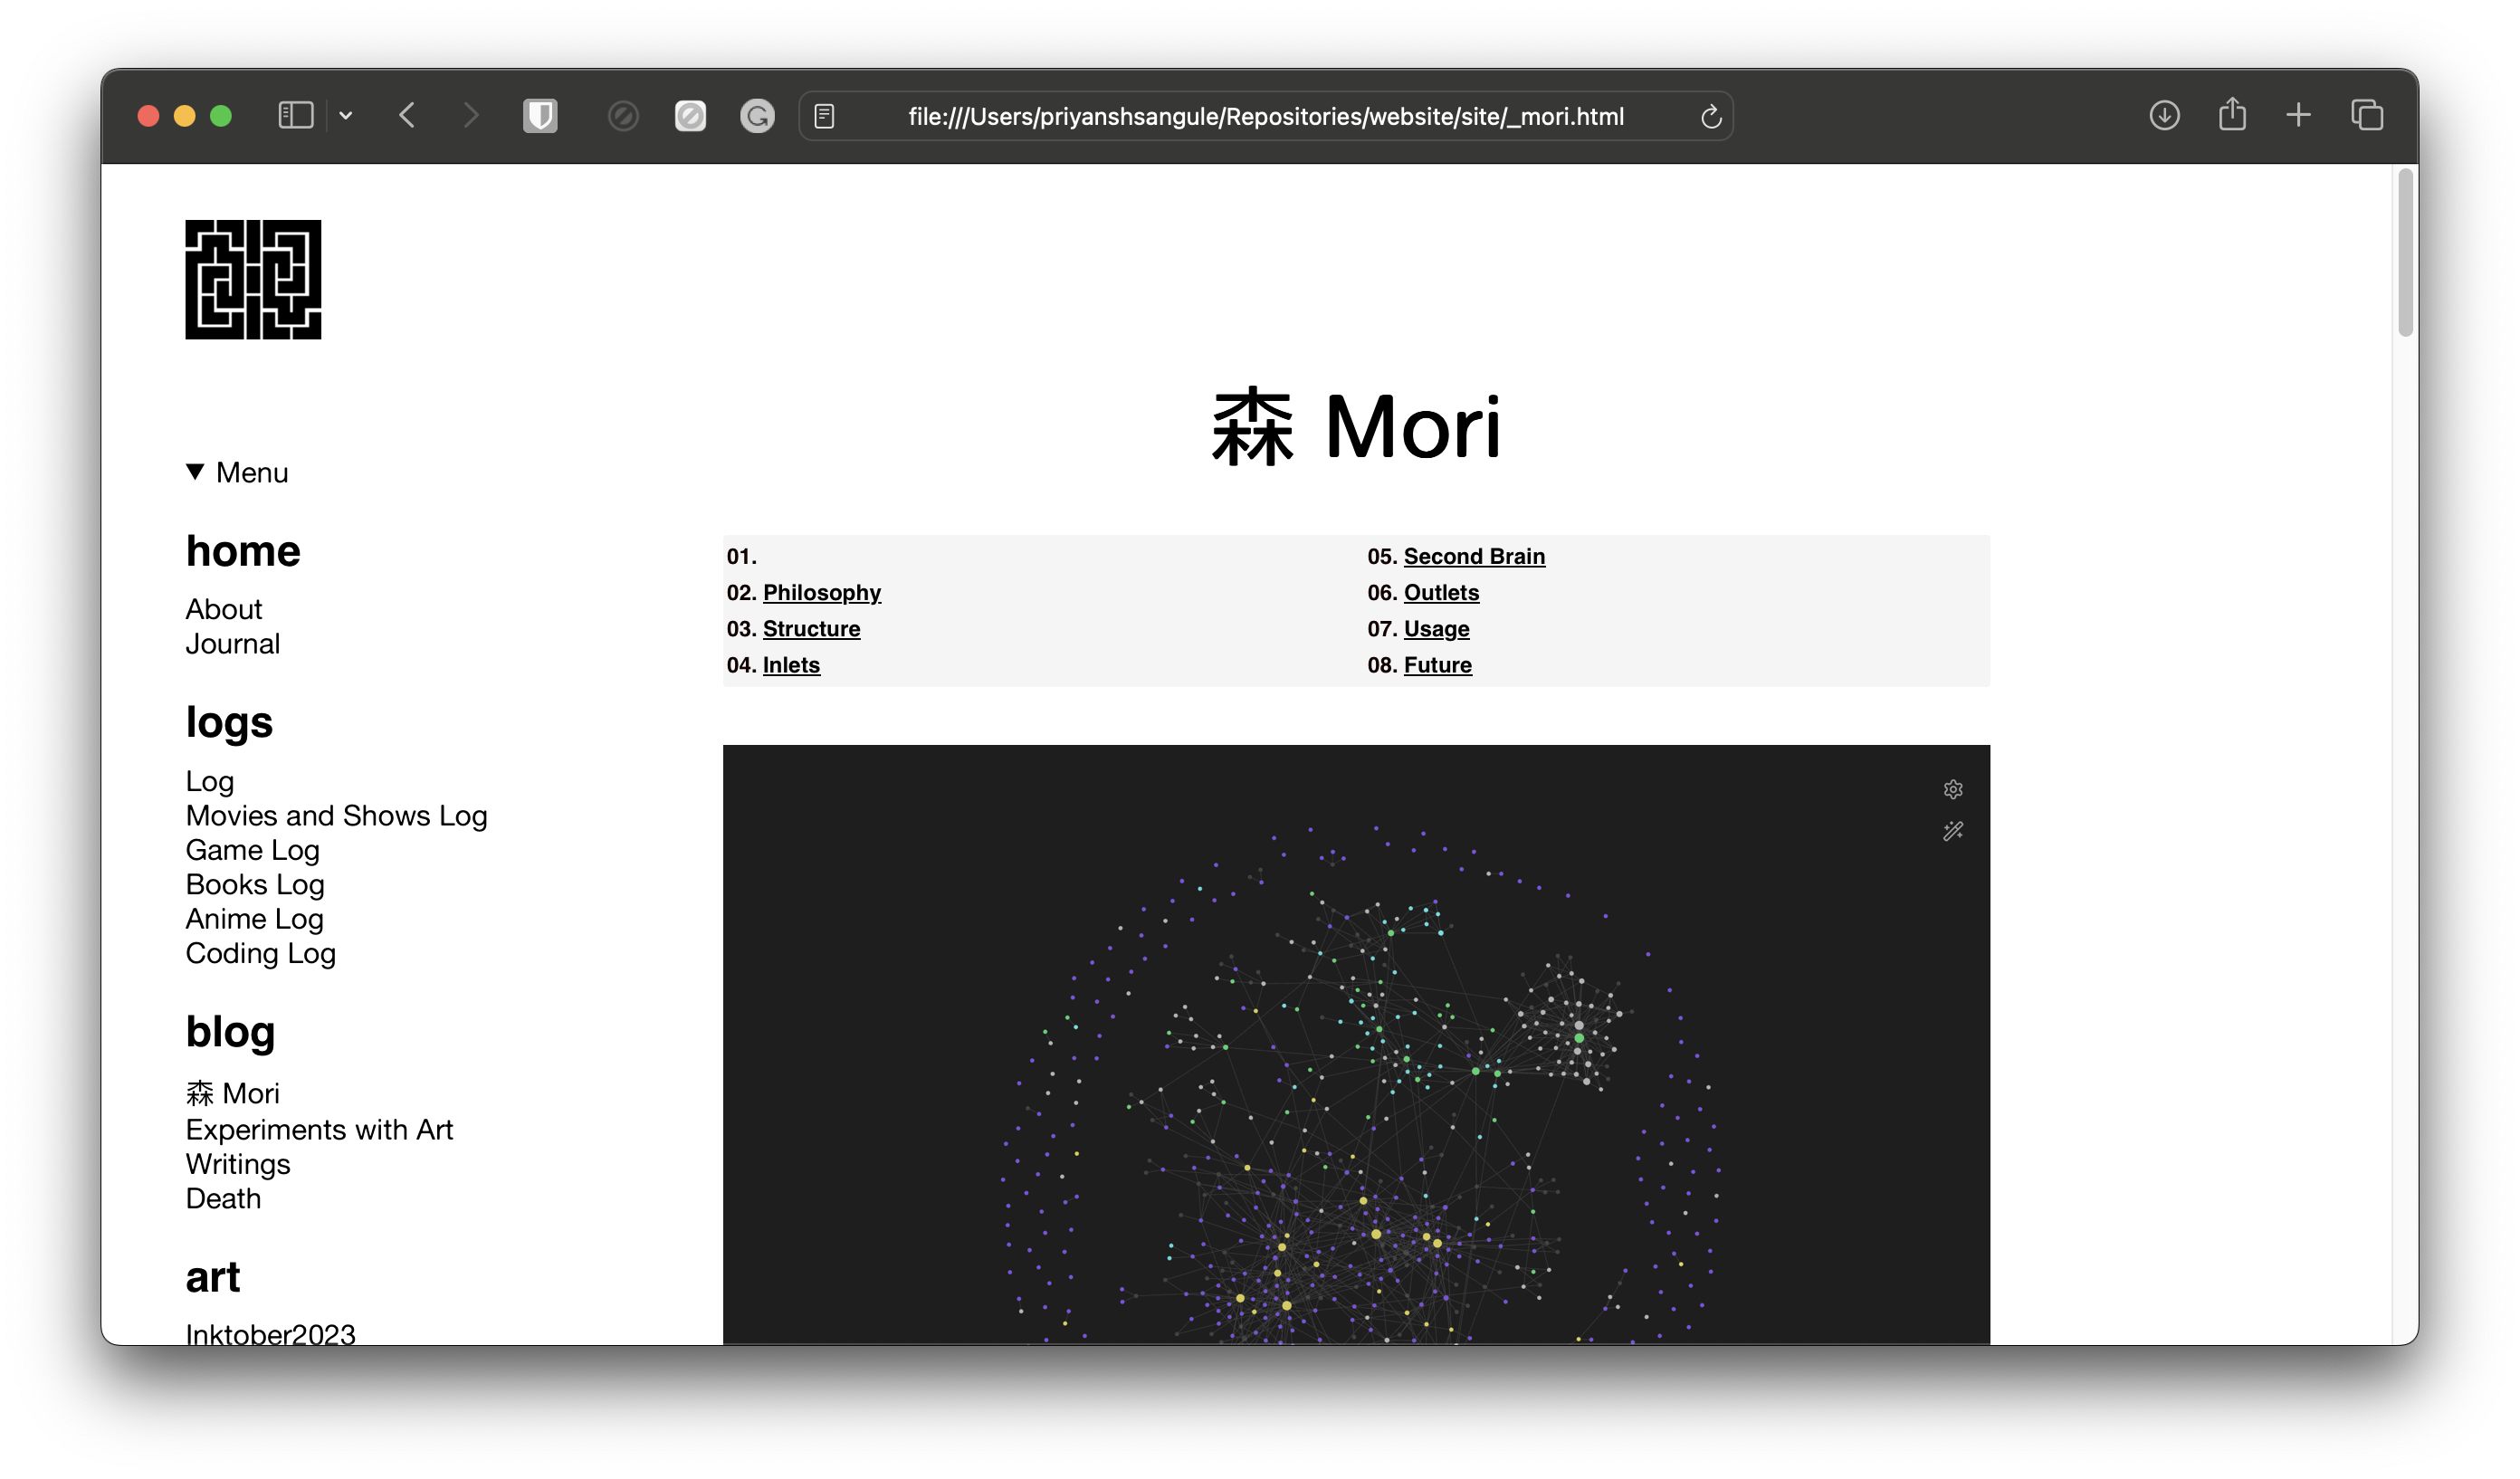Viewport: 2520px width, 1479px height.
Task: Collapse the Menu disclosure triangle
Action: pyautogui.click(x=195, y=471)
